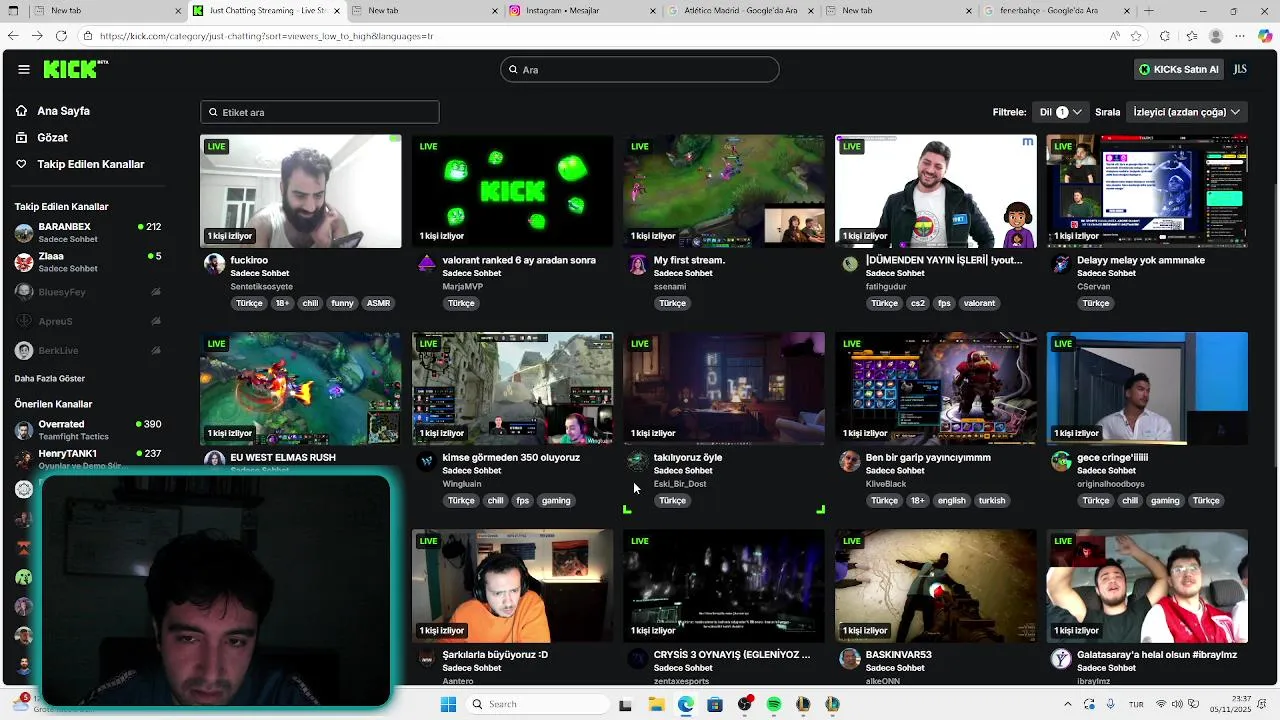Open File Explorer from taskbar
Screen dimensions: 1280x720
pyautogui.click(x=656, y=704)
